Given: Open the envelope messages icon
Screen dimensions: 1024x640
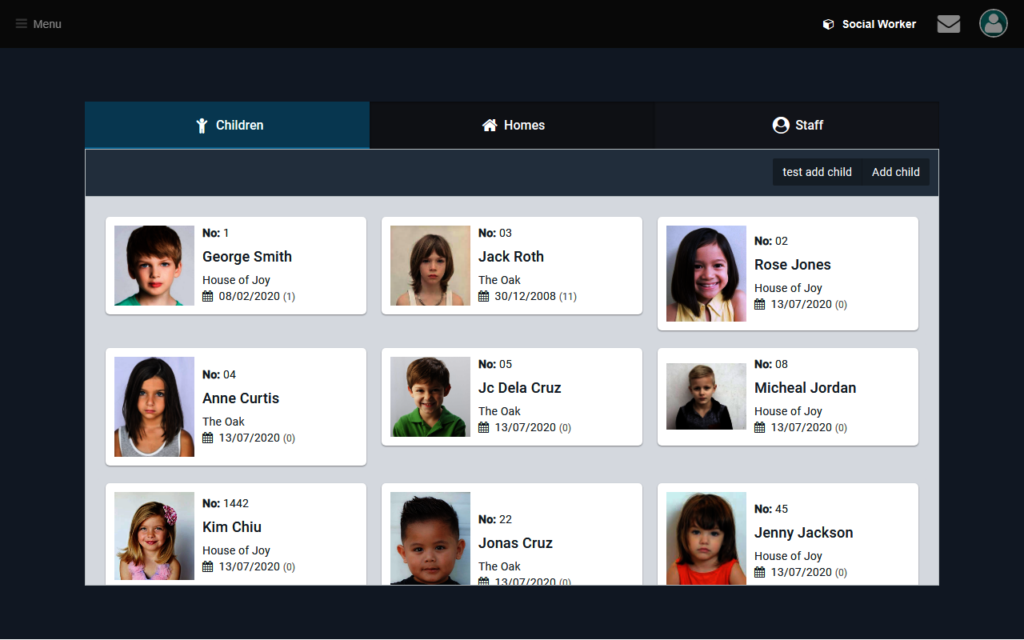Looking at the screenshot, I should (x=948, y=24).
